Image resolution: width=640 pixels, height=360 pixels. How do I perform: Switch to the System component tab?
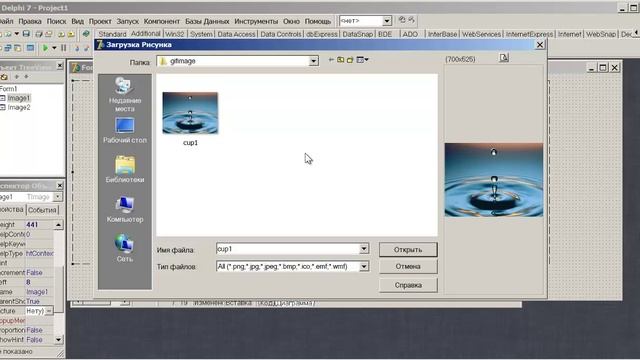coord(201,34)
